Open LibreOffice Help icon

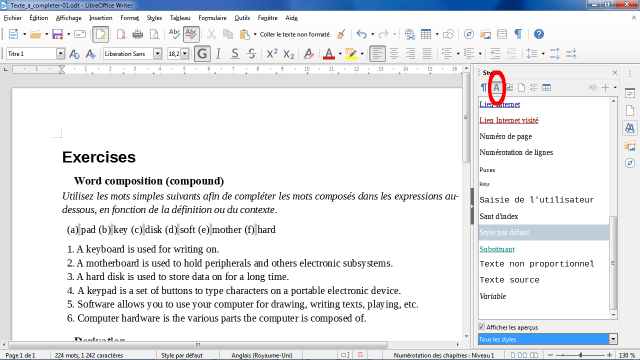click(539, 34)
